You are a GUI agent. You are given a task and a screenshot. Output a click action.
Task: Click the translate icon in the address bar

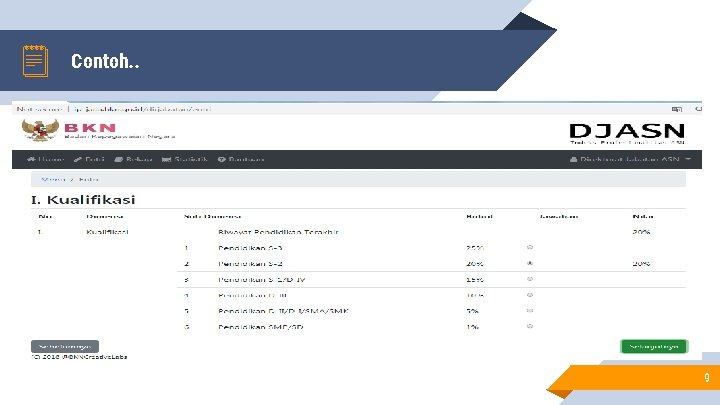[x=676, y=109]
